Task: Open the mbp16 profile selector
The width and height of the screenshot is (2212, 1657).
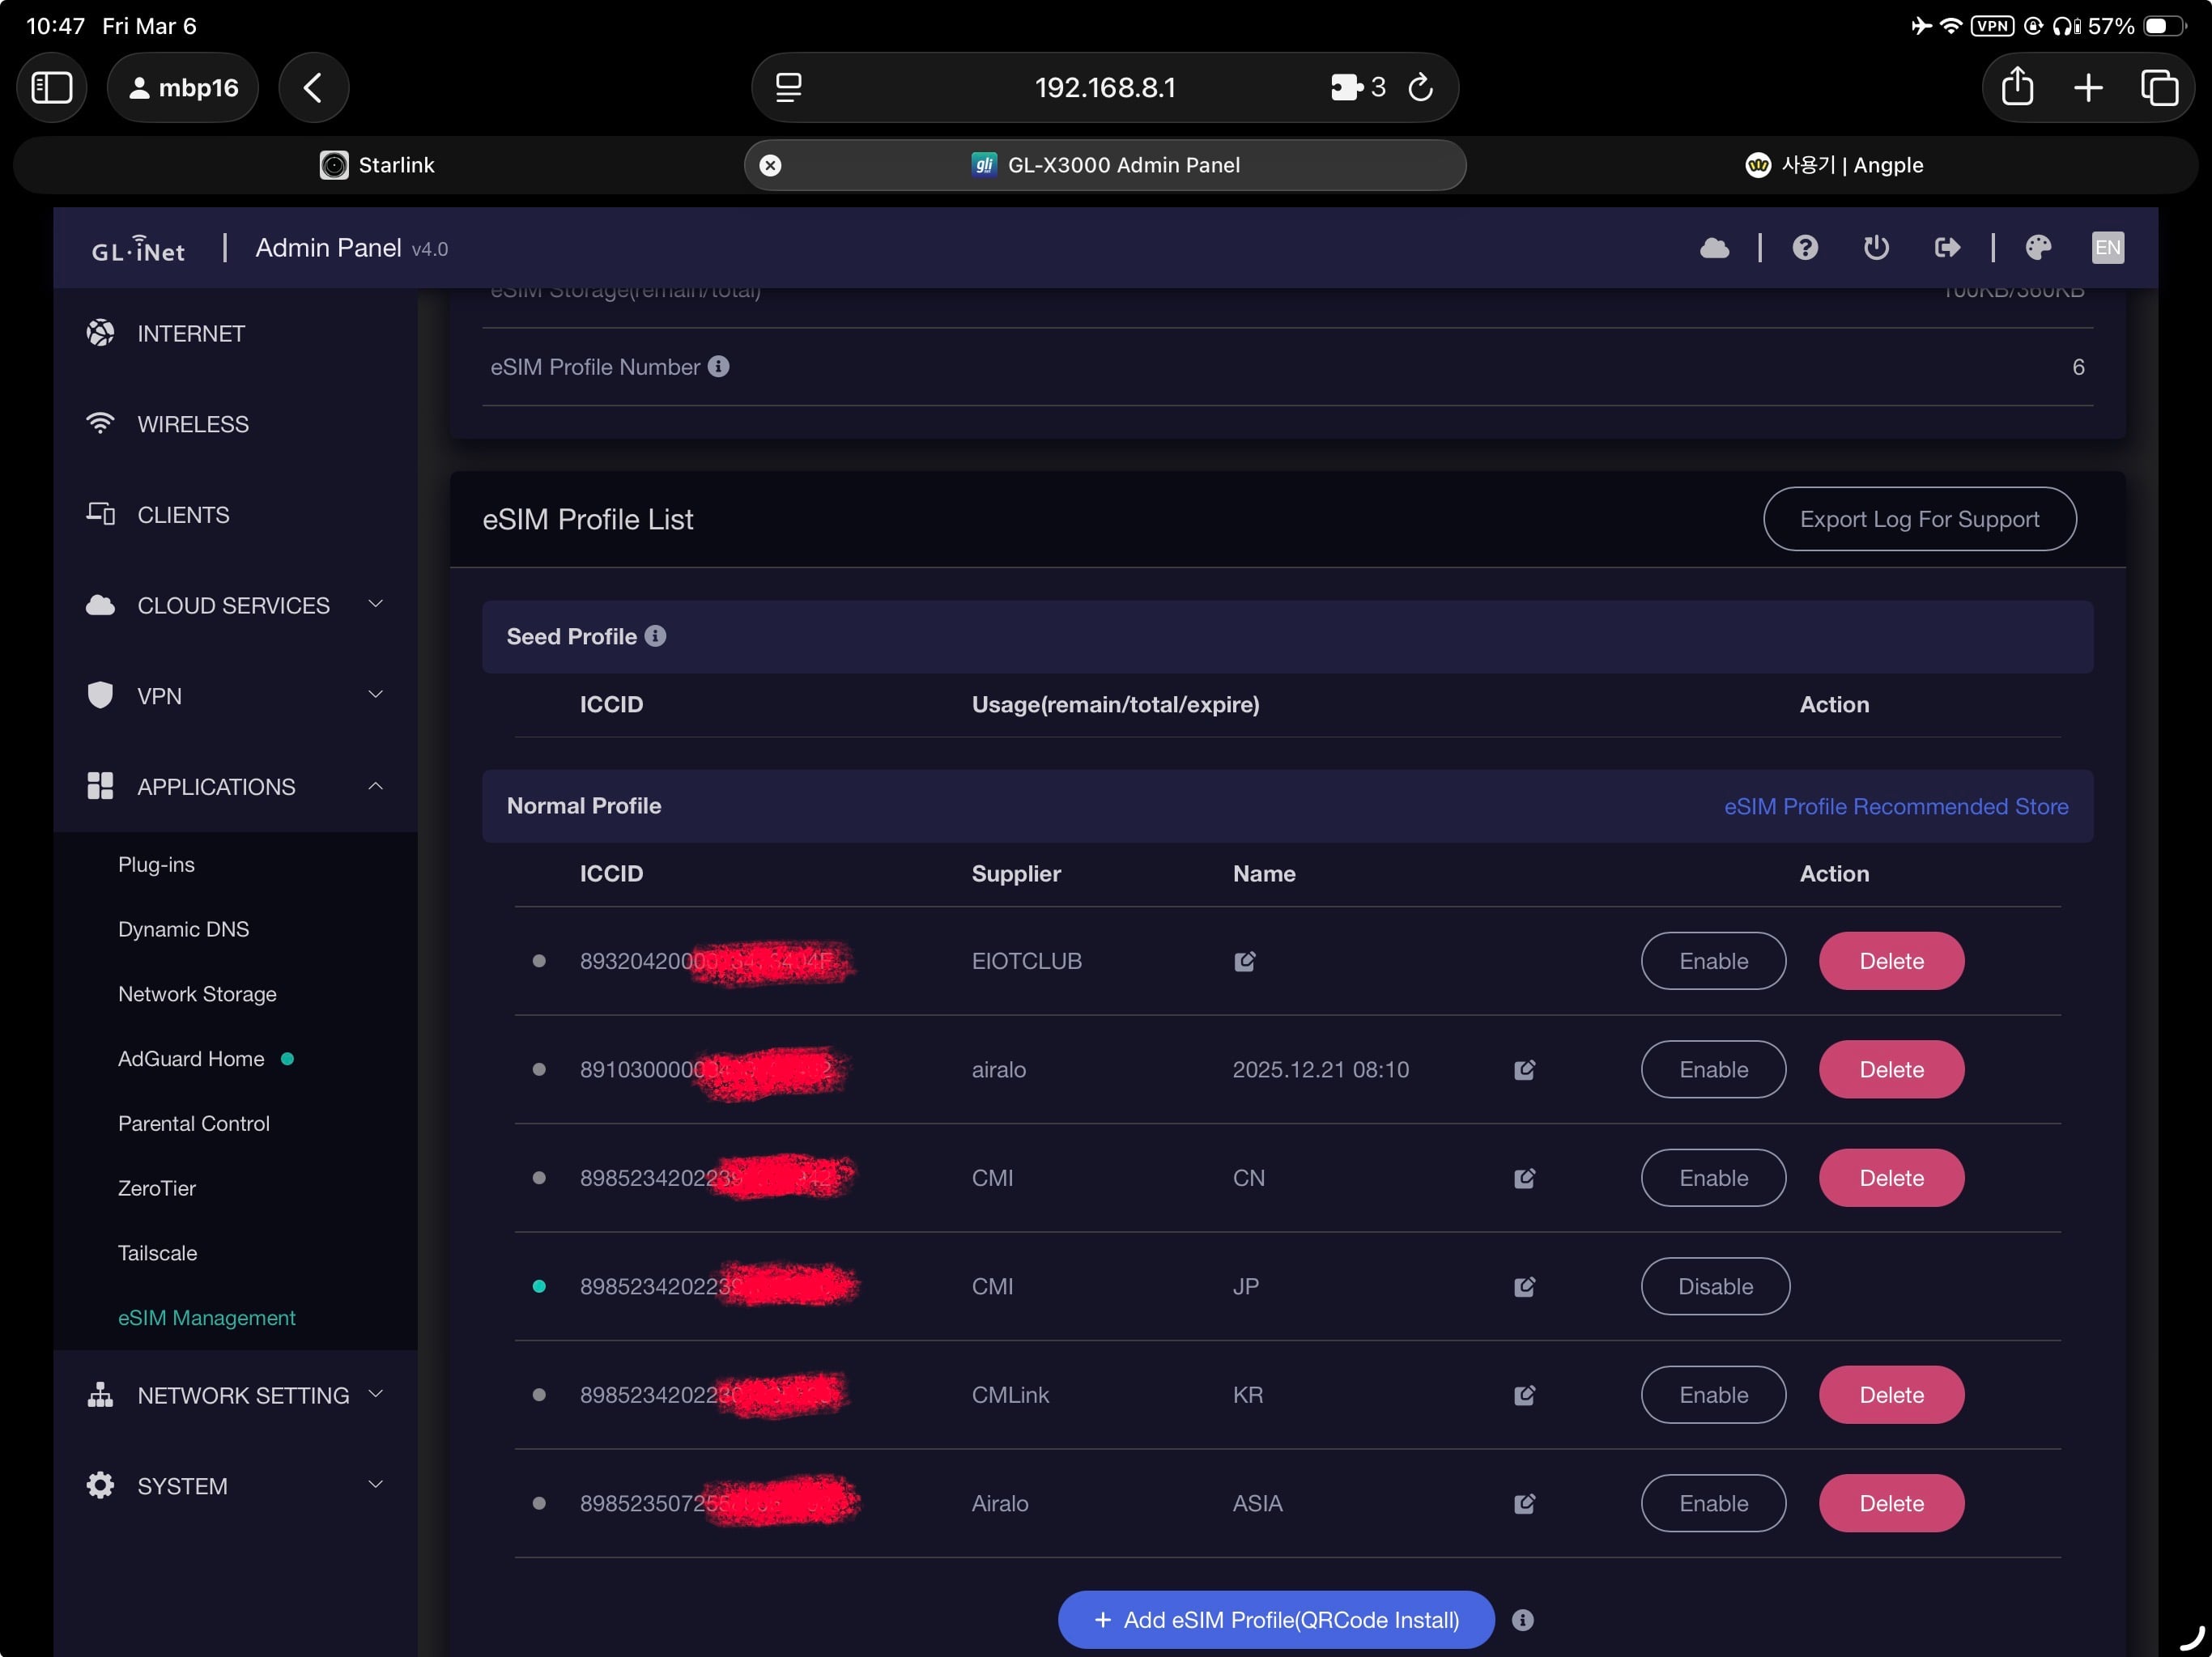Action: [x=183, y=88]
